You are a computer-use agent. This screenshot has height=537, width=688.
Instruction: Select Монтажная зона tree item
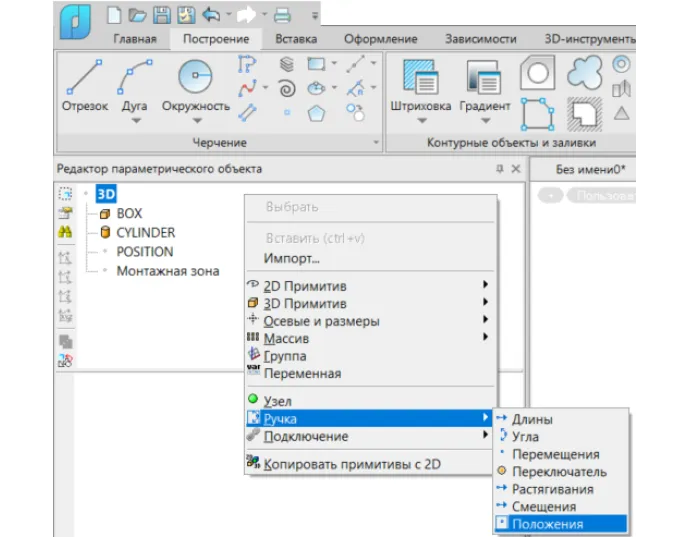(x=168, y=271)
